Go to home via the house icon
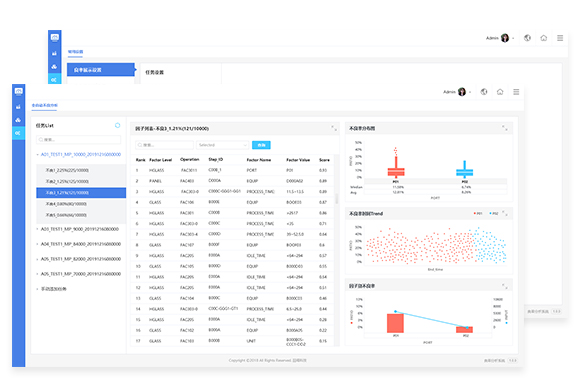Screen dimensions: 580x380 500,92
